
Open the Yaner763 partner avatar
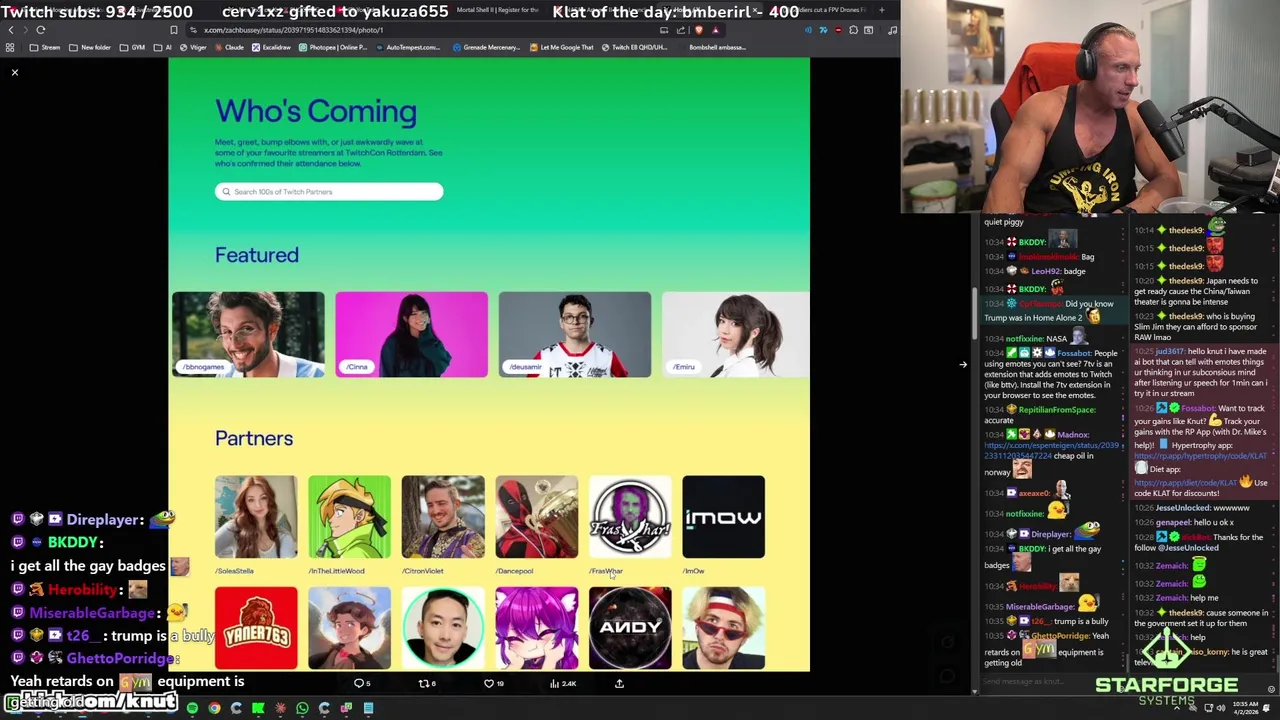click(x=256, y=628)
